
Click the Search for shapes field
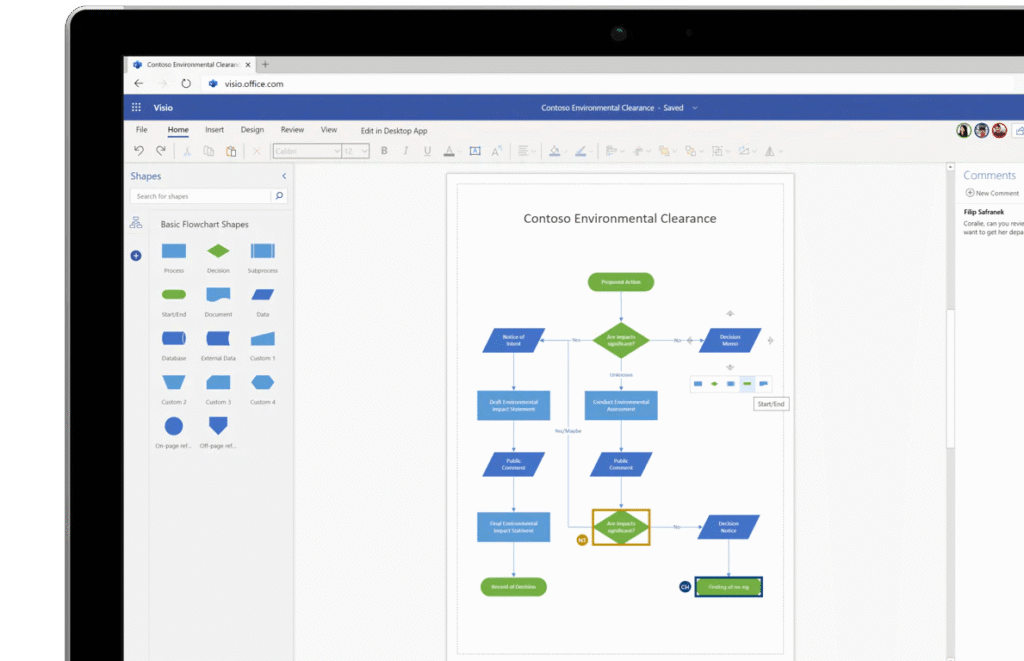pos(200,196)
